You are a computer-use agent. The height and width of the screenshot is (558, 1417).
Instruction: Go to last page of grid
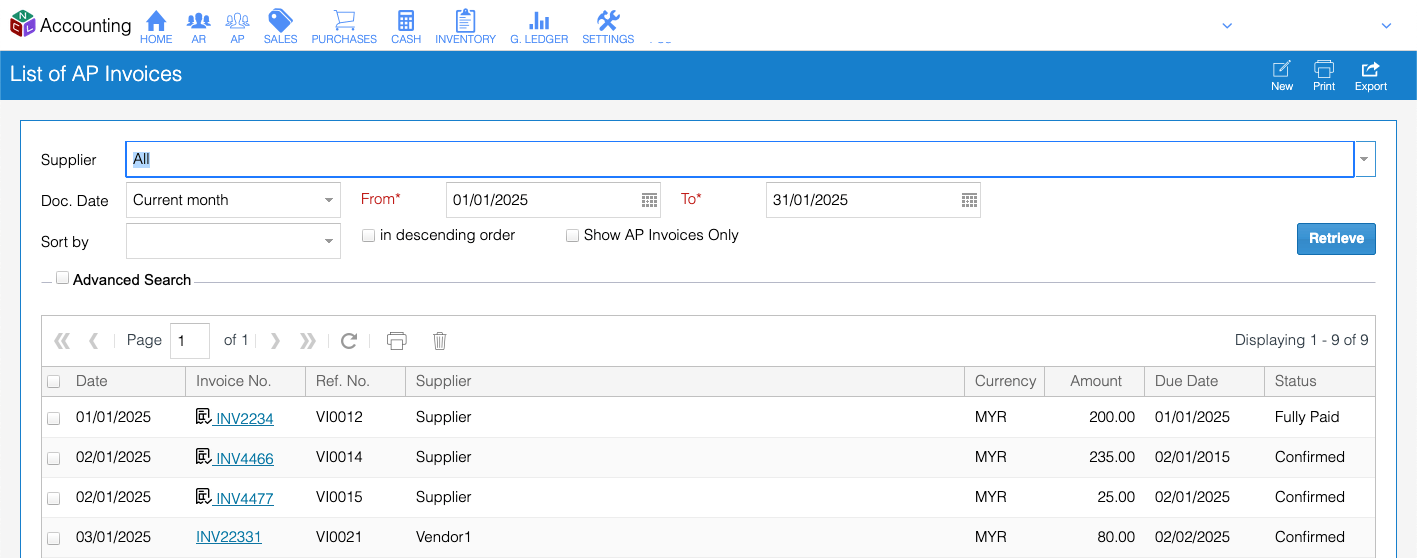point(308,341)
